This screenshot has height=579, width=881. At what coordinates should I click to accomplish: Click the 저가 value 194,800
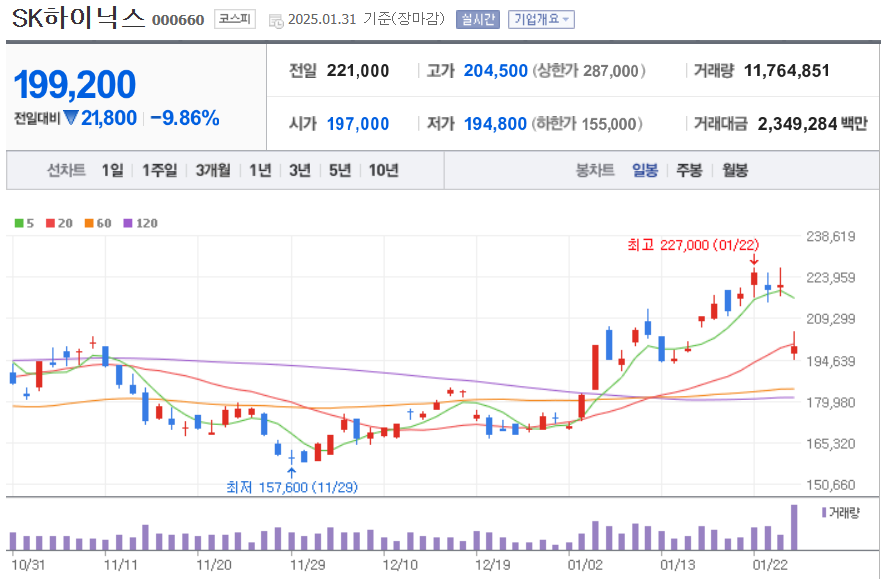(496, 124)
